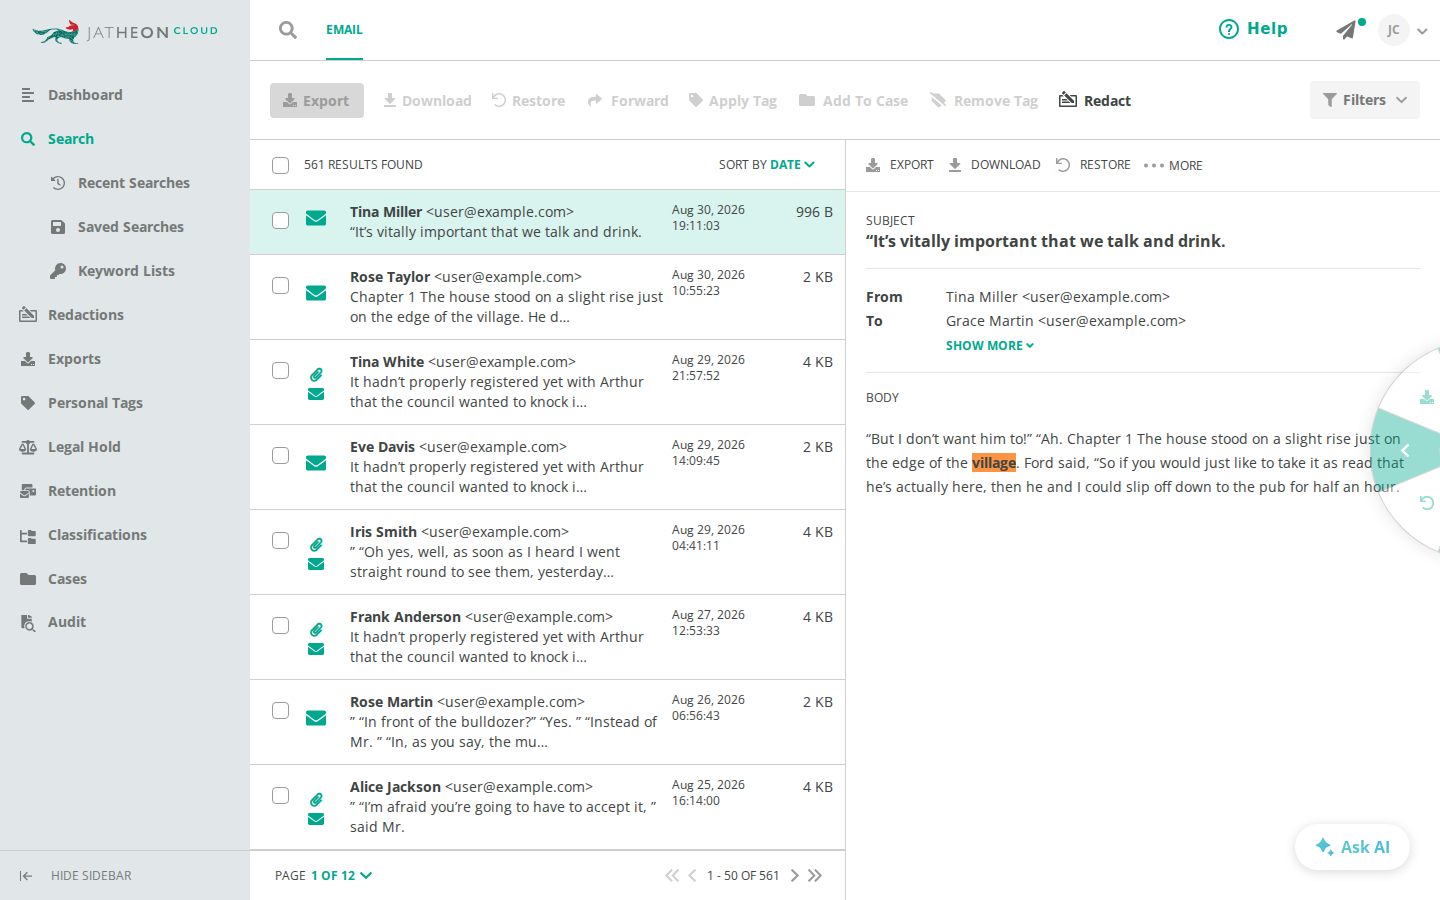
Task: Open the JC user account menu
Action: pos(1403,30)
